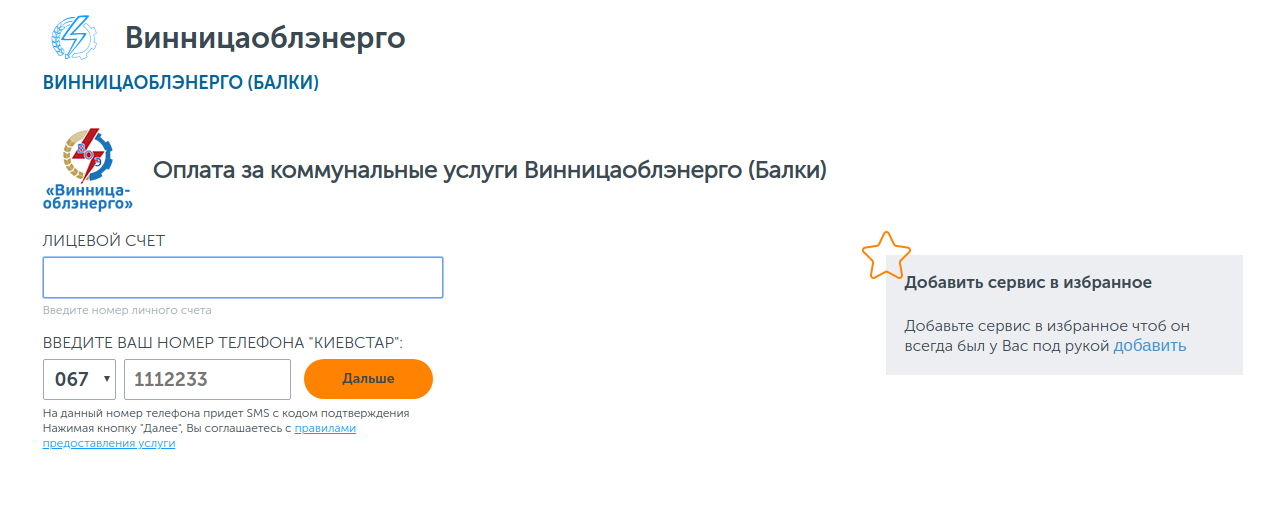
Task: Click the Винницаоблэнерго page title
Action: [265, 38]
